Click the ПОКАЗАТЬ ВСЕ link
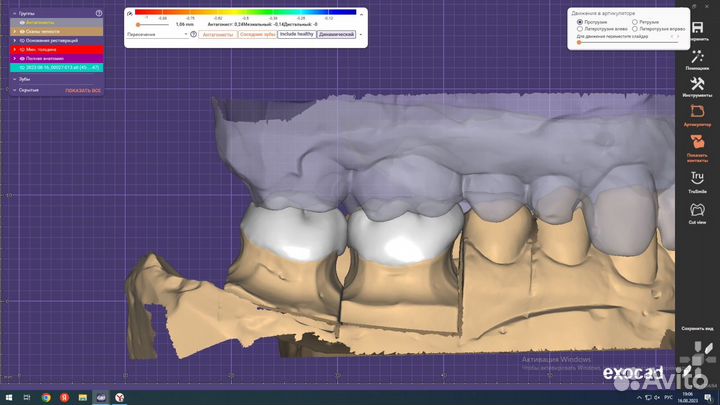This screenshot has width=720, height=405. (x=83, y=90)
